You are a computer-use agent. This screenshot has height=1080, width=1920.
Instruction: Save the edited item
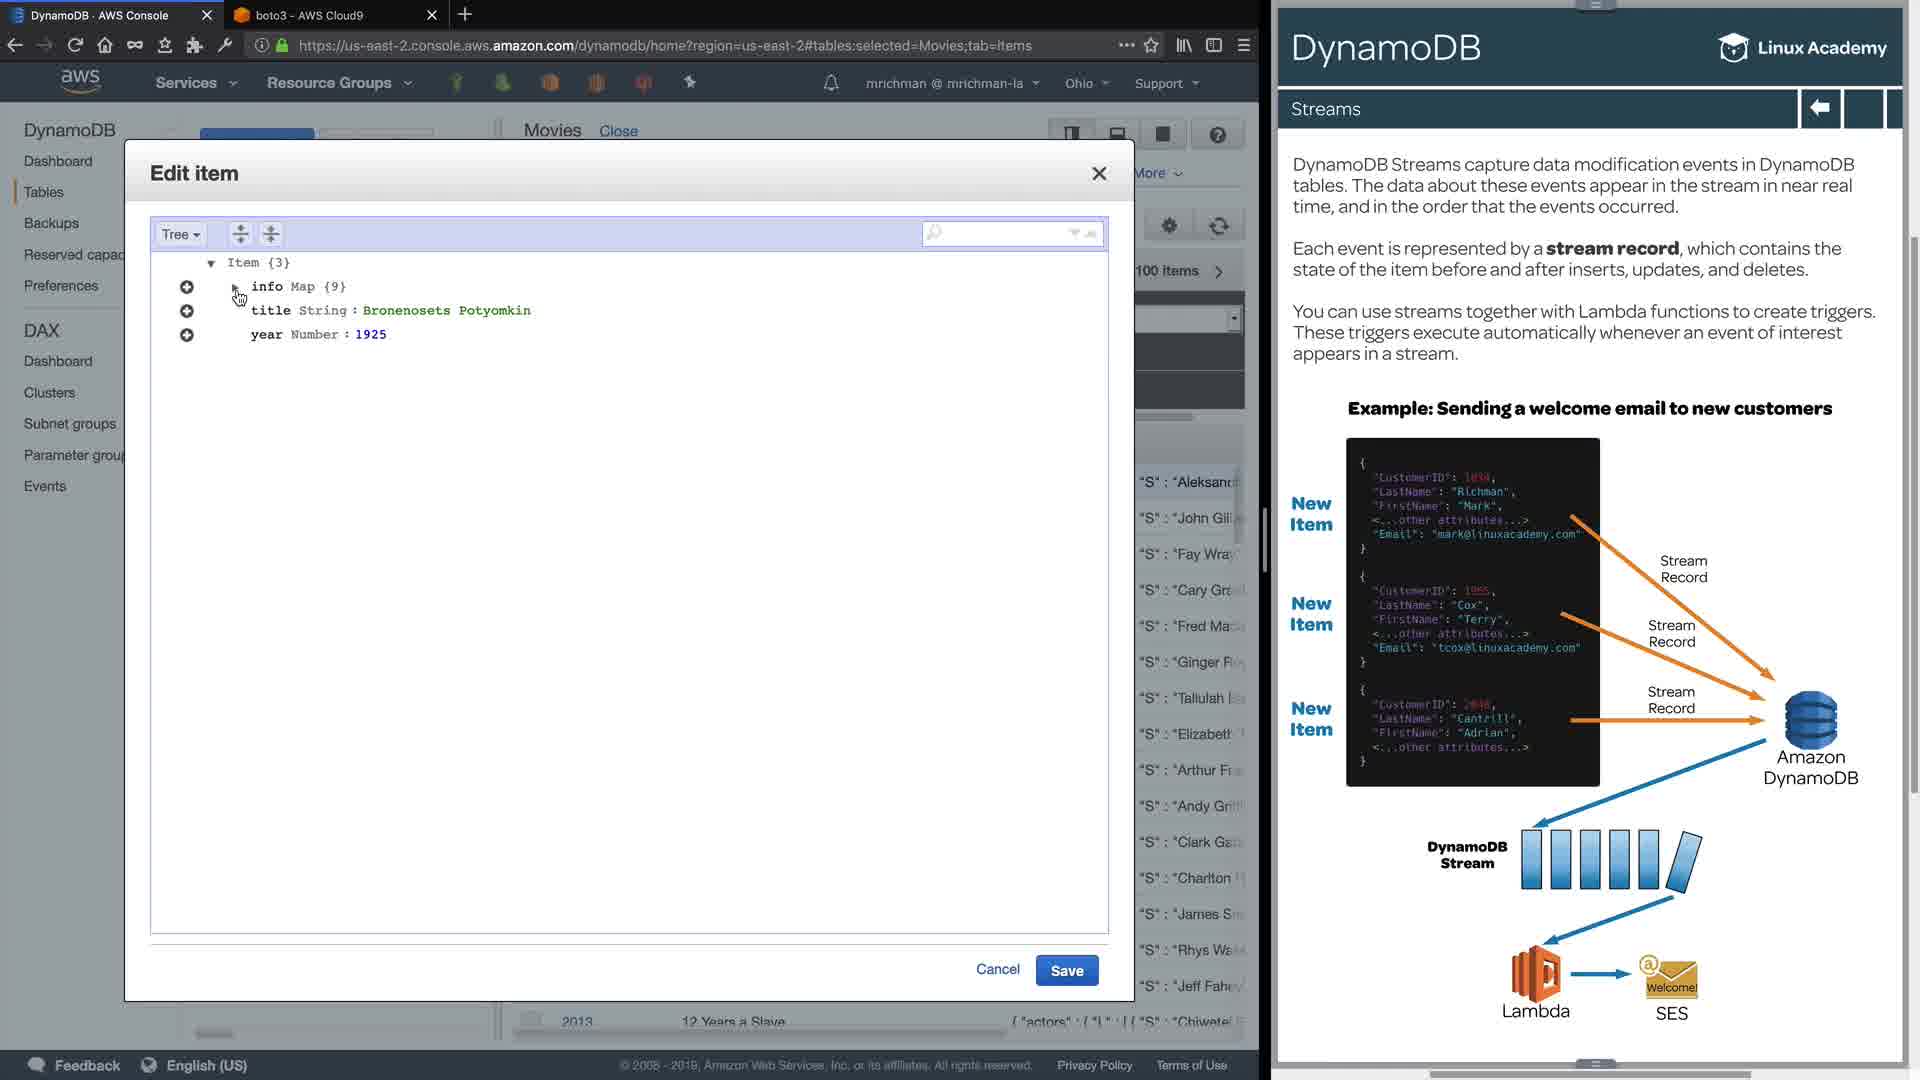coord(1066,970)
